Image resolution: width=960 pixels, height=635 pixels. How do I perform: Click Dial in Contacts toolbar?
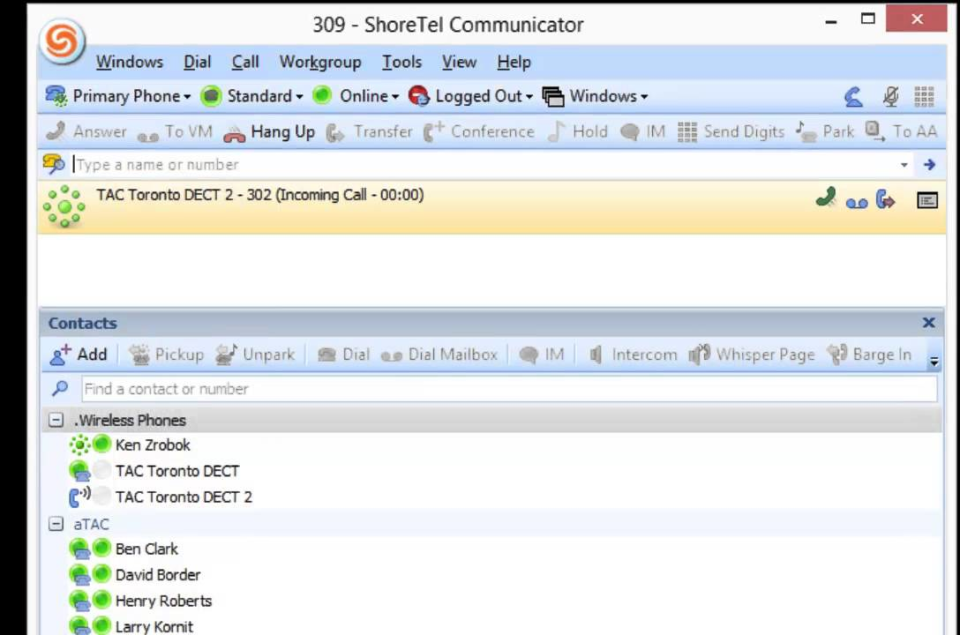(x=343, y=355)
